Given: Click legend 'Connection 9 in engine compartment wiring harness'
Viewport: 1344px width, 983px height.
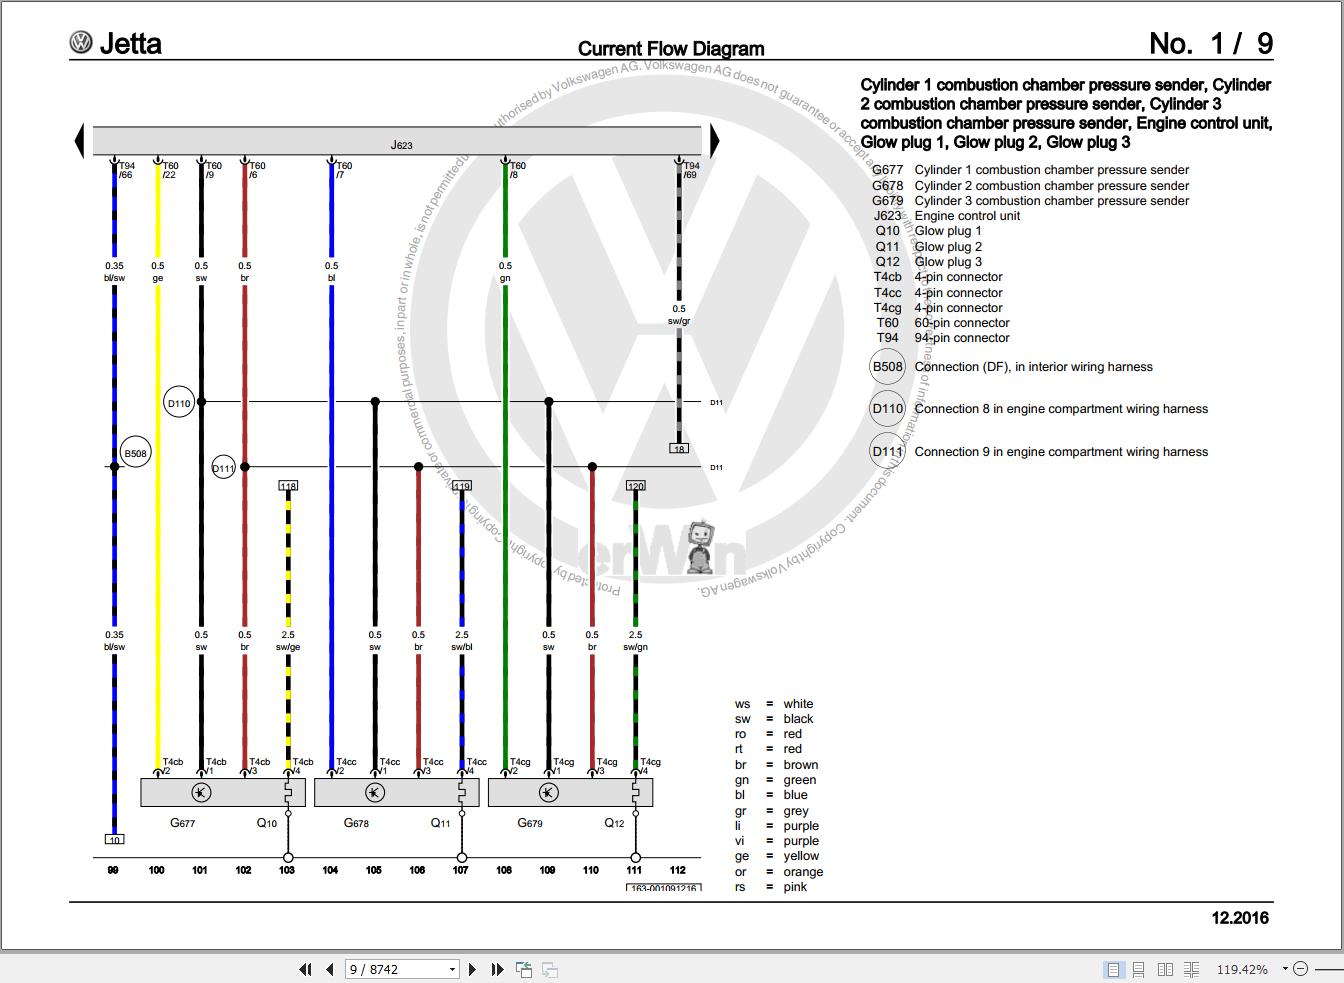Looking at the screenshot, I should click(x=1061, y=452).
